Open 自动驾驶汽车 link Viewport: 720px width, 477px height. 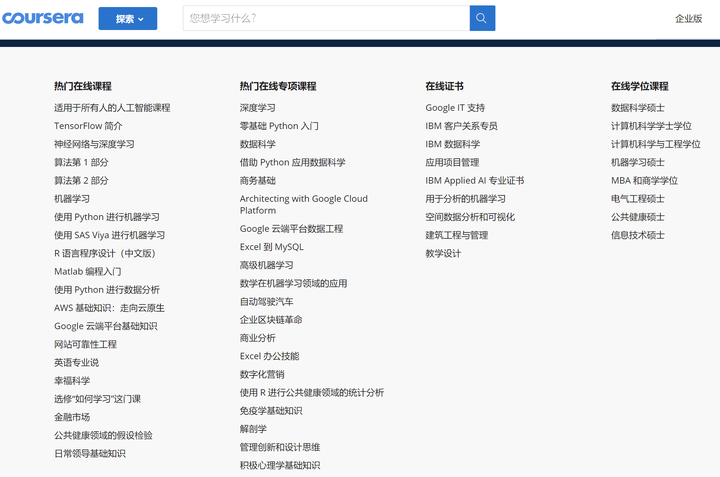pyautogui.click(x=266, y=302)
